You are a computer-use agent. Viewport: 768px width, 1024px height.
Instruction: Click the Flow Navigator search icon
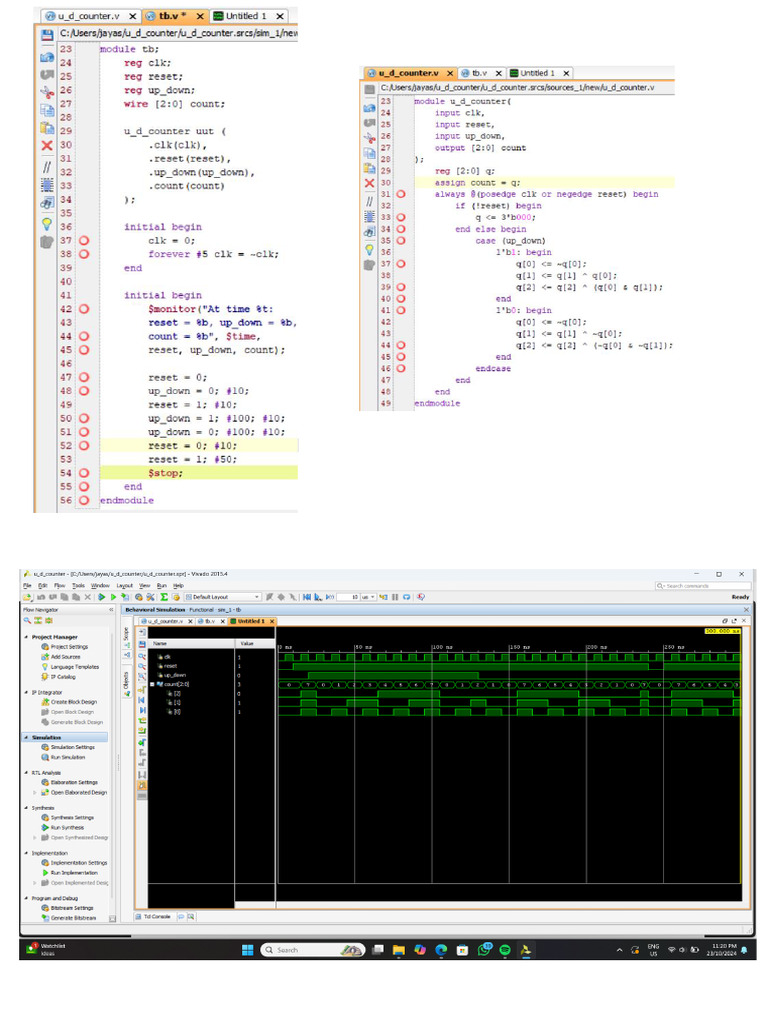tap(27, 620)
